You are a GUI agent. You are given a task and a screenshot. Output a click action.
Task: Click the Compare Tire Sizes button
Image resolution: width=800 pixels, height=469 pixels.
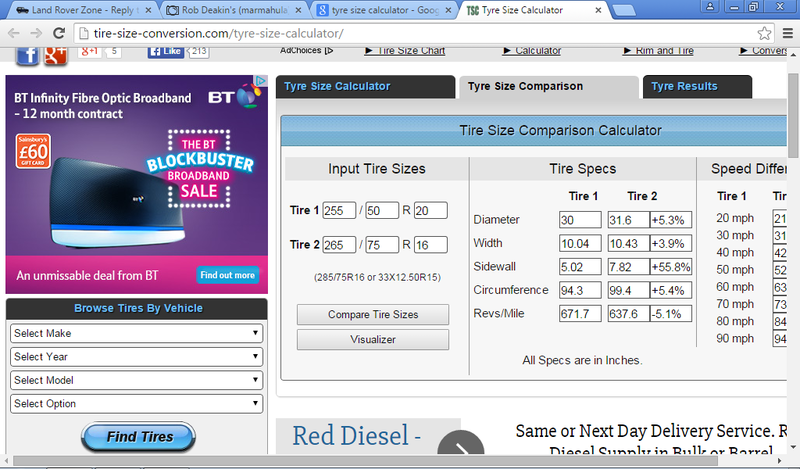coord(373,314)
